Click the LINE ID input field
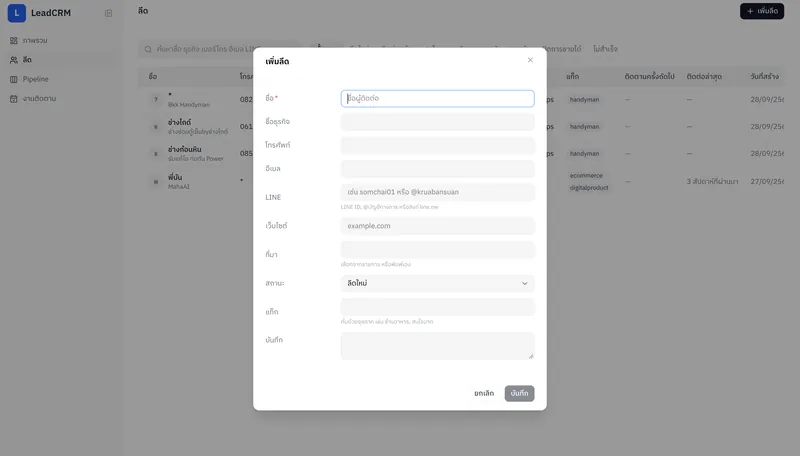 (x=437, y=192)
